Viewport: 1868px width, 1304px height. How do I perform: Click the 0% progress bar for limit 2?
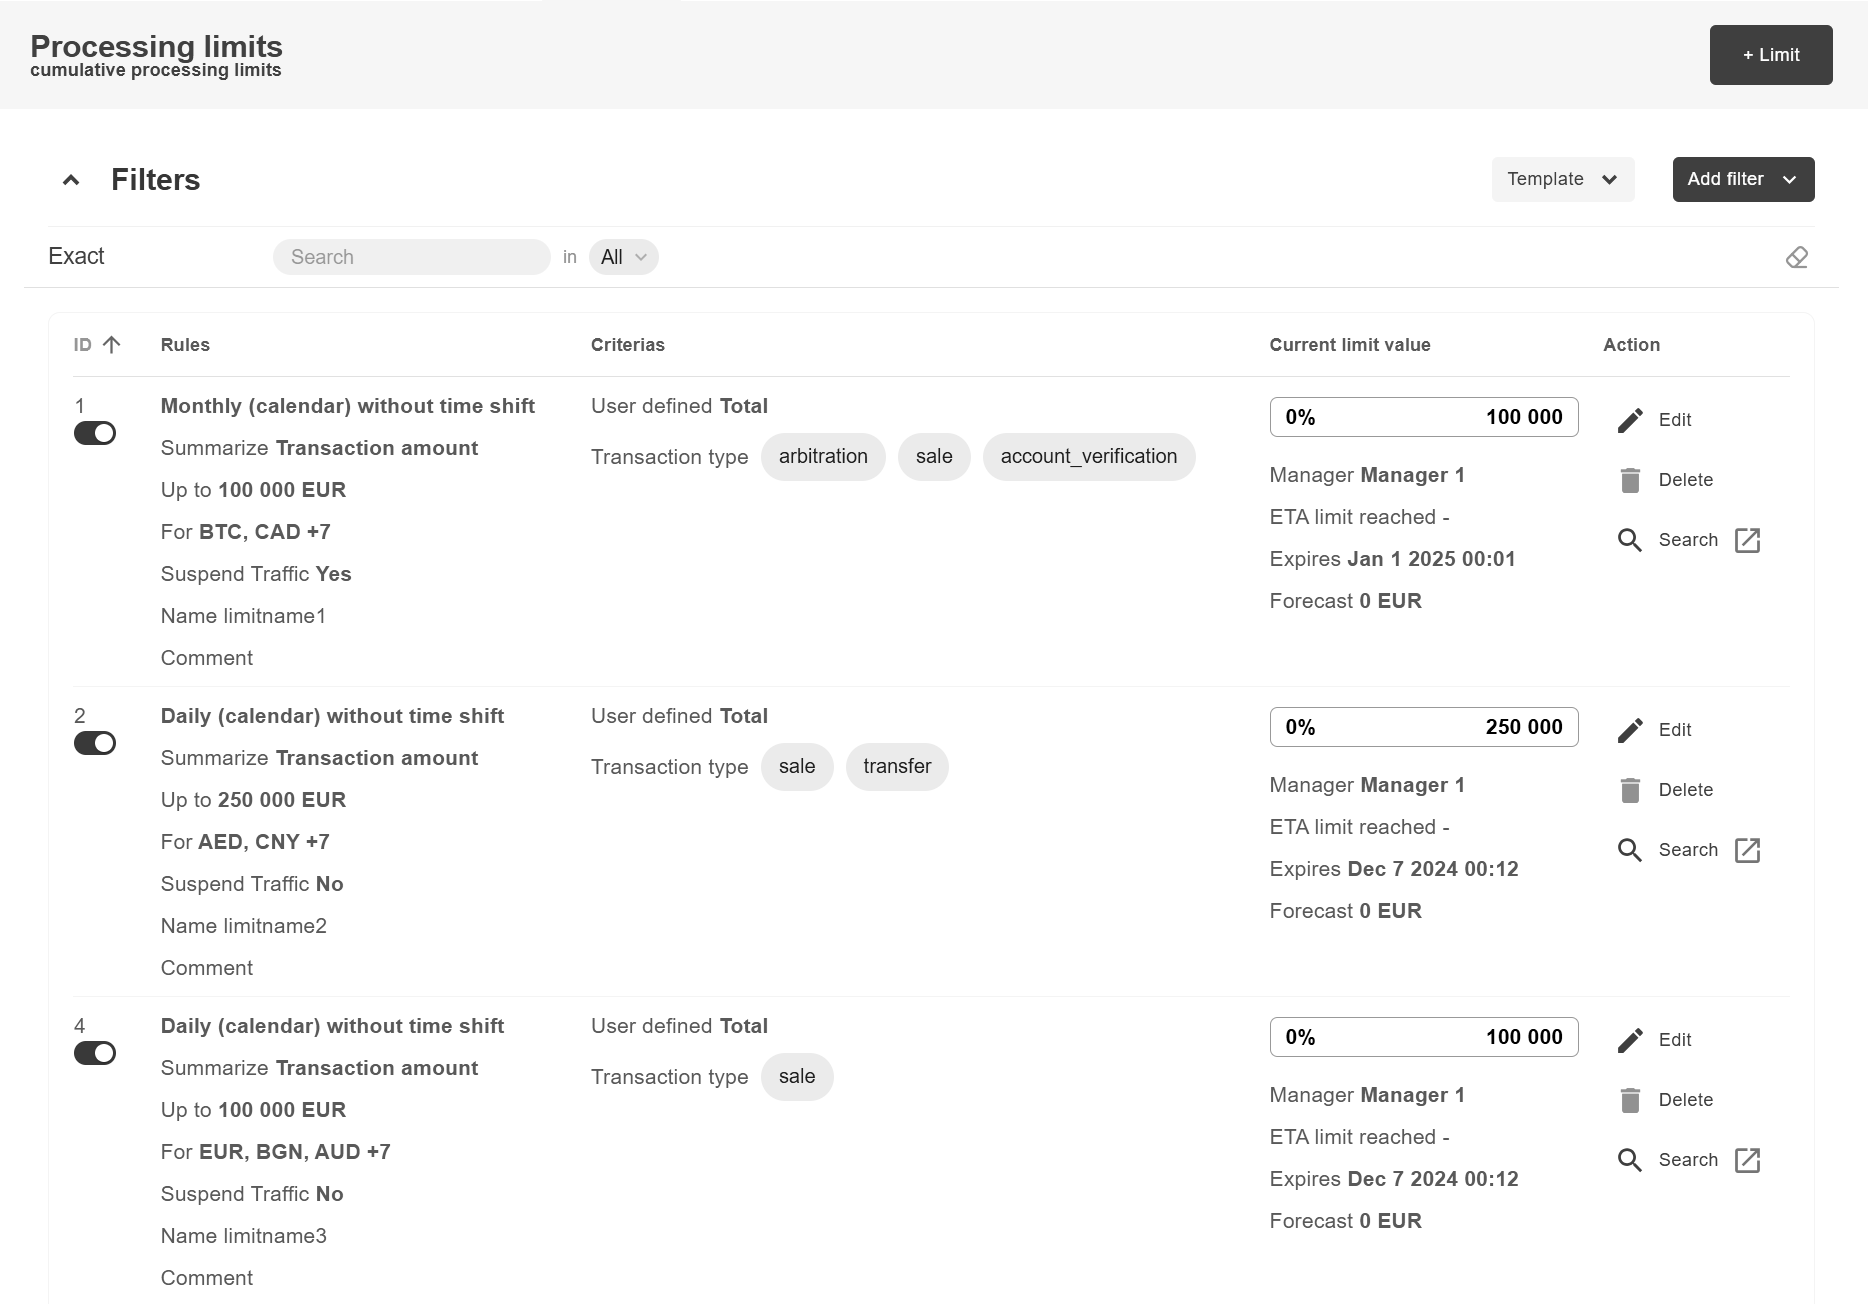(x=1423, y=727)
